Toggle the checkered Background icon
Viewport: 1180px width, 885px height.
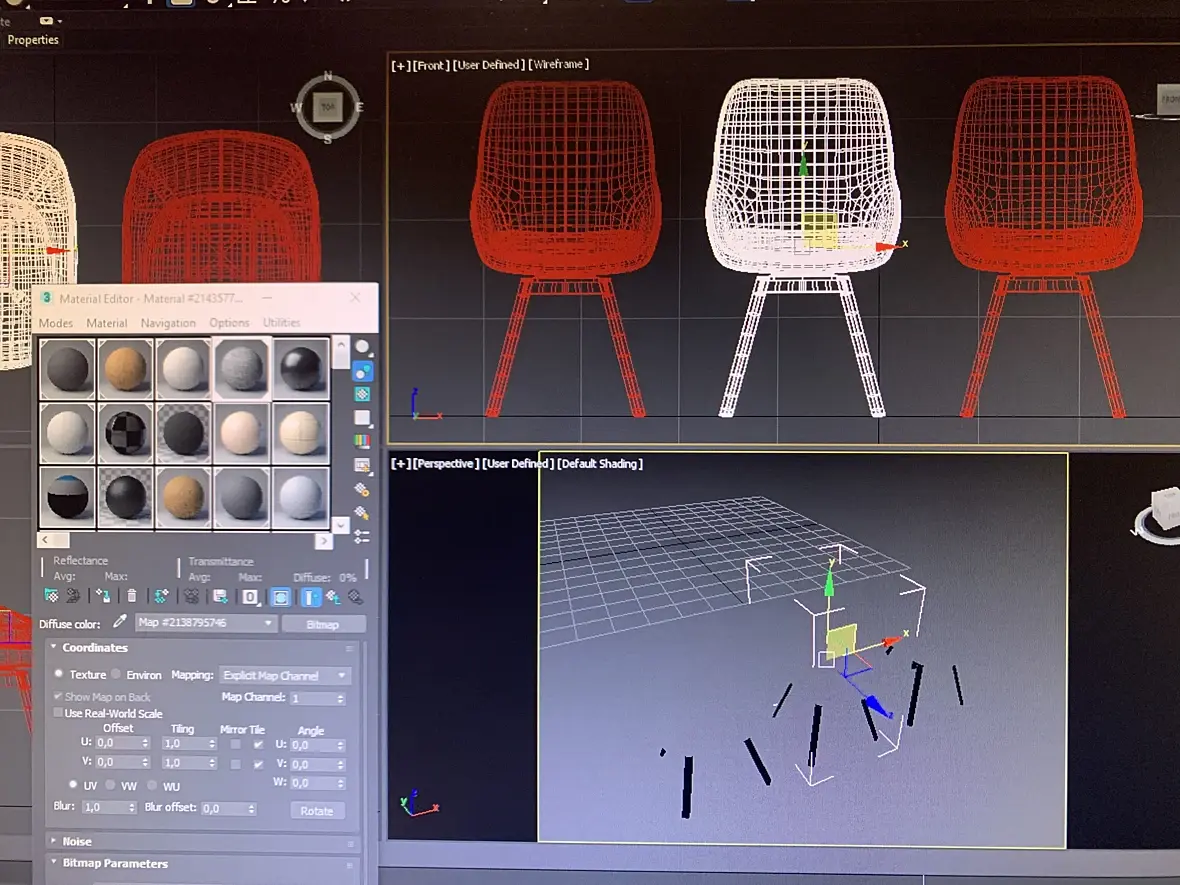[363, 394]
